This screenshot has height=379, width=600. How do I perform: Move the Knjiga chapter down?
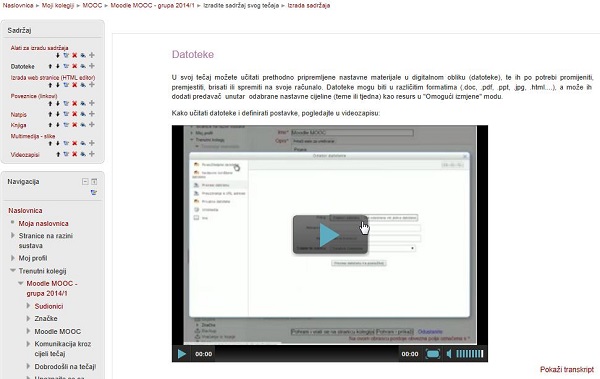point(58,125)
